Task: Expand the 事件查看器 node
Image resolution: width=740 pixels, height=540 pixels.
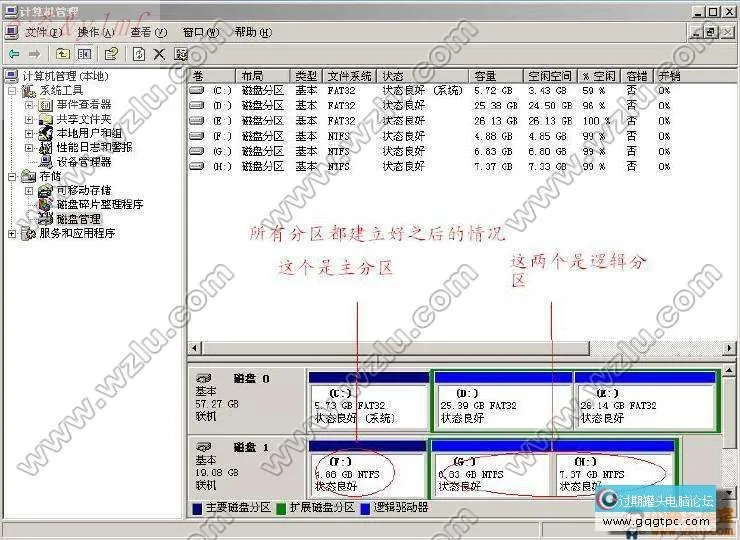Action: 29,105
